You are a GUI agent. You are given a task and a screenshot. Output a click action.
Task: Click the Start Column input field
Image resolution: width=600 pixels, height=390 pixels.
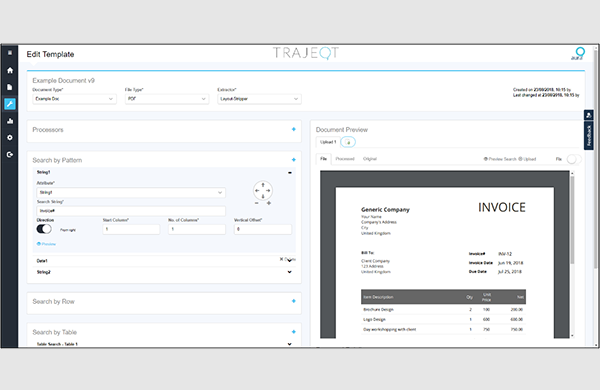(131, 229)
